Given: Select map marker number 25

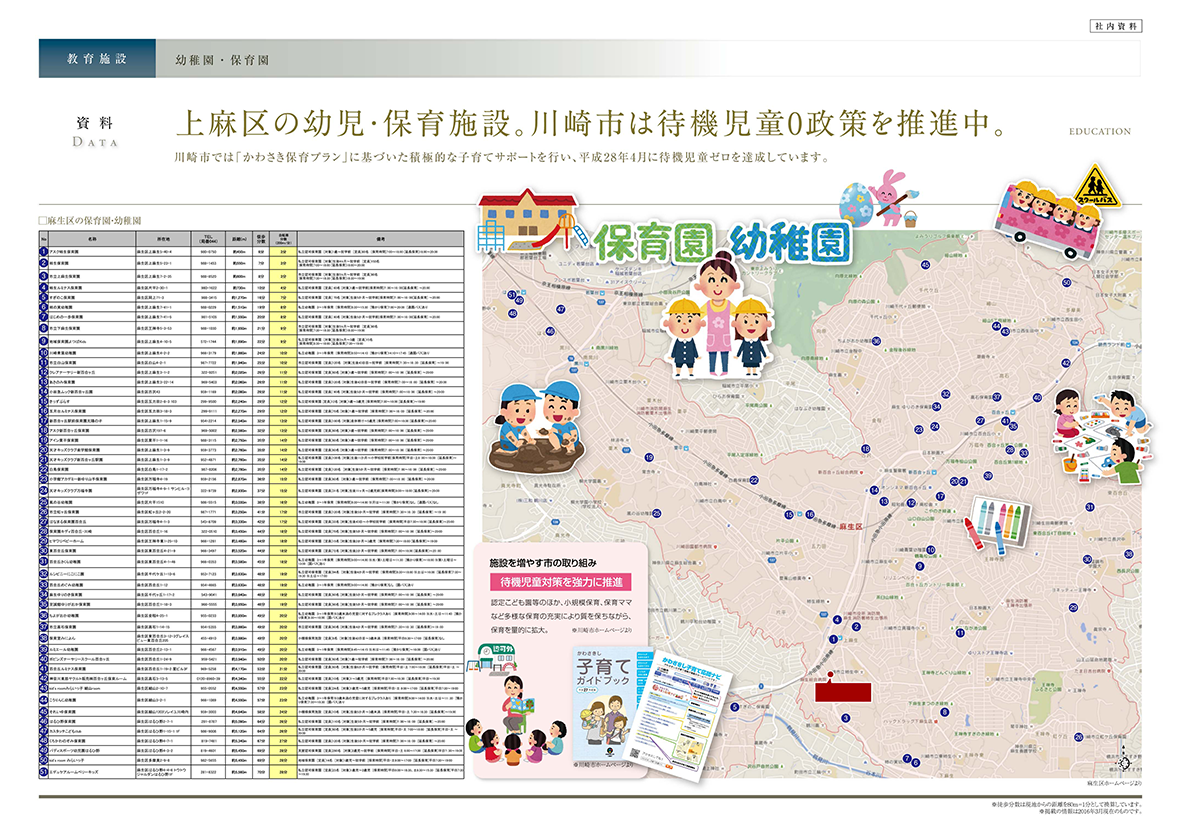Looking at the screenshot, I should pyautogui.click(x=656, y=513).
